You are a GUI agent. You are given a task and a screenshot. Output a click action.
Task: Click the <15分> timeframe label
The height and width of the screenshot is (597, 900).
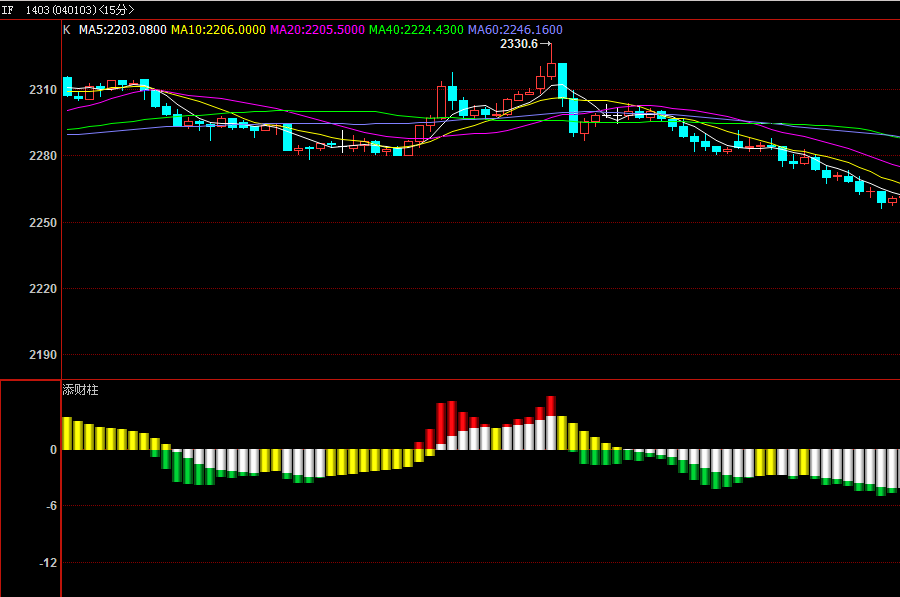pyautogui.click(x=117, y=10)
